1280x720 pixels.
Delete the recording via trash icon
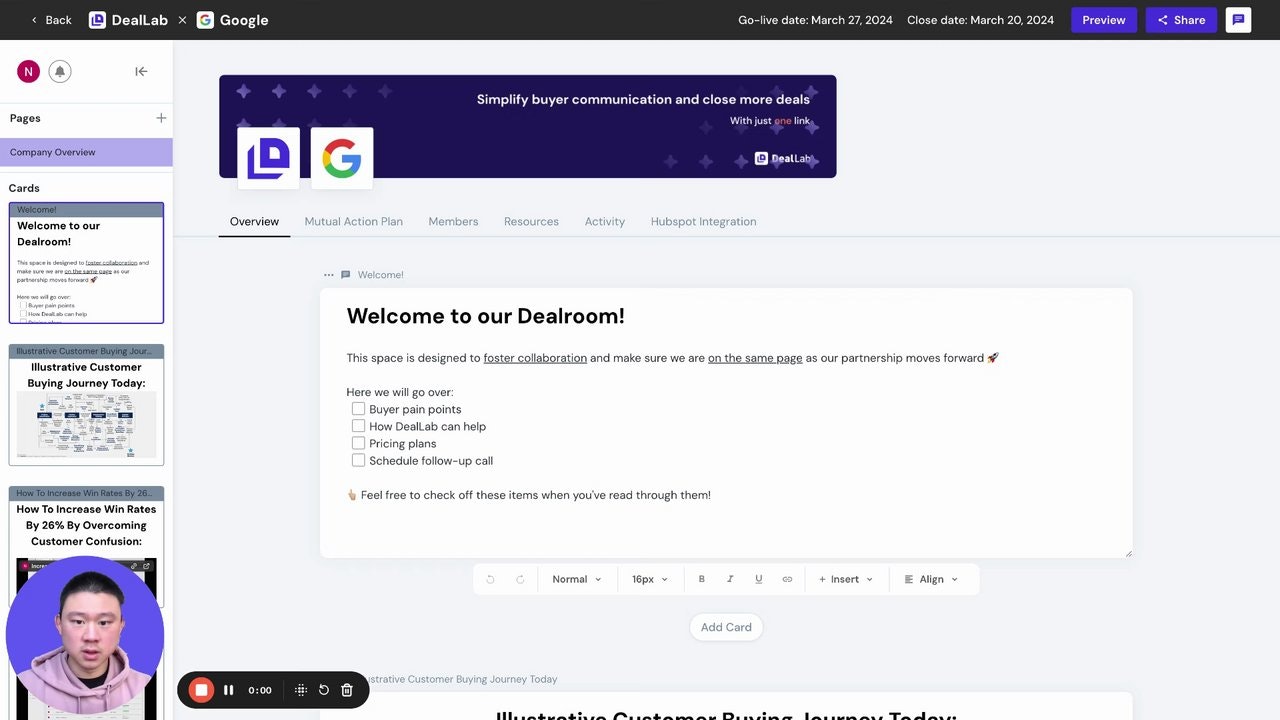coord(346,689)
